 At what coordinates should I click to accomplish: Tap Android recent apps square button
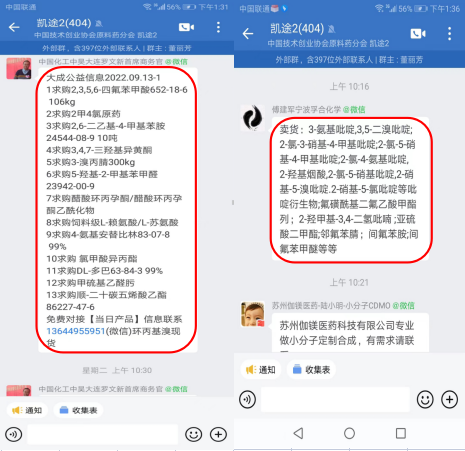pos(401,433)
